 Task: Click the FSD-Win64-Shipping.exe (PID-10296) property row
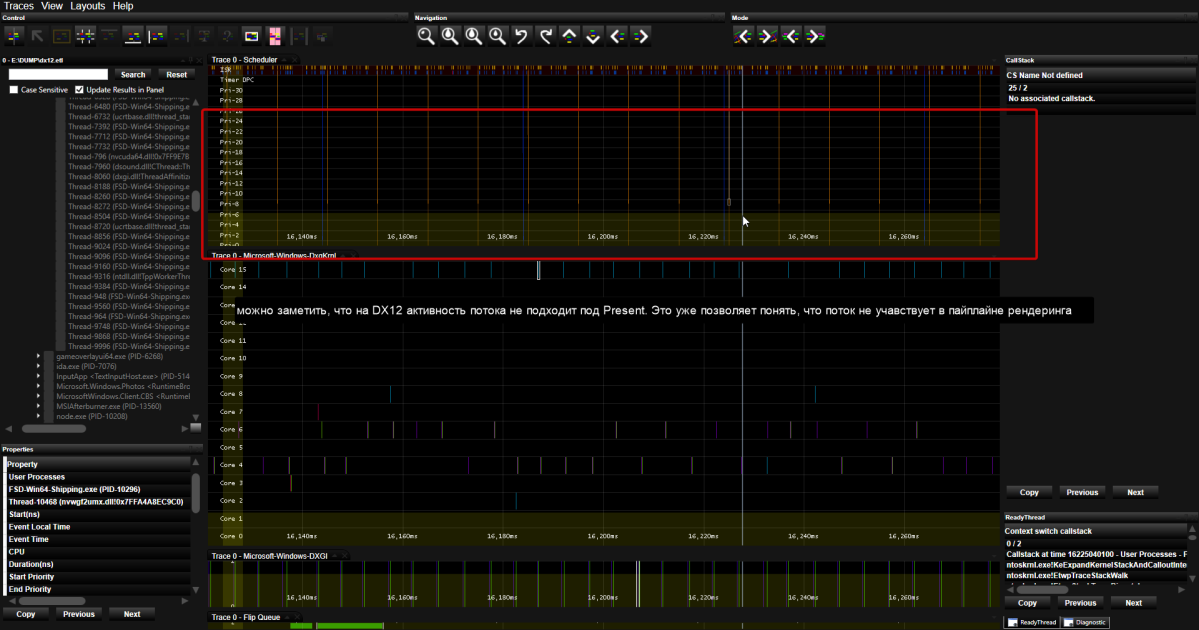(x=97, y=489)
